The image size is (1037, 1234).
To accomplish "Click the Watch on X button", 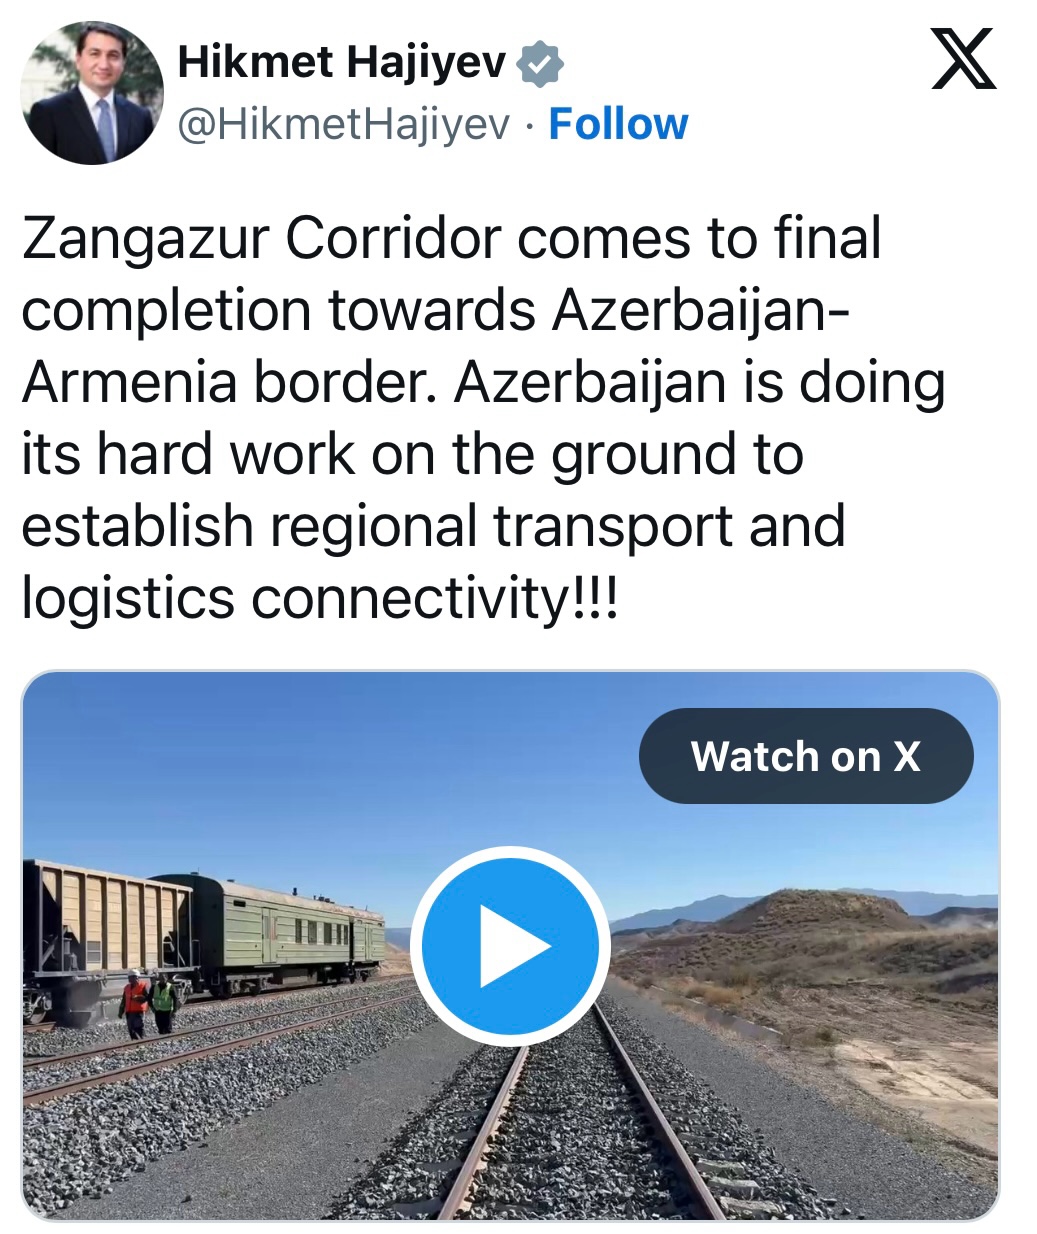I will pos(806,756).
